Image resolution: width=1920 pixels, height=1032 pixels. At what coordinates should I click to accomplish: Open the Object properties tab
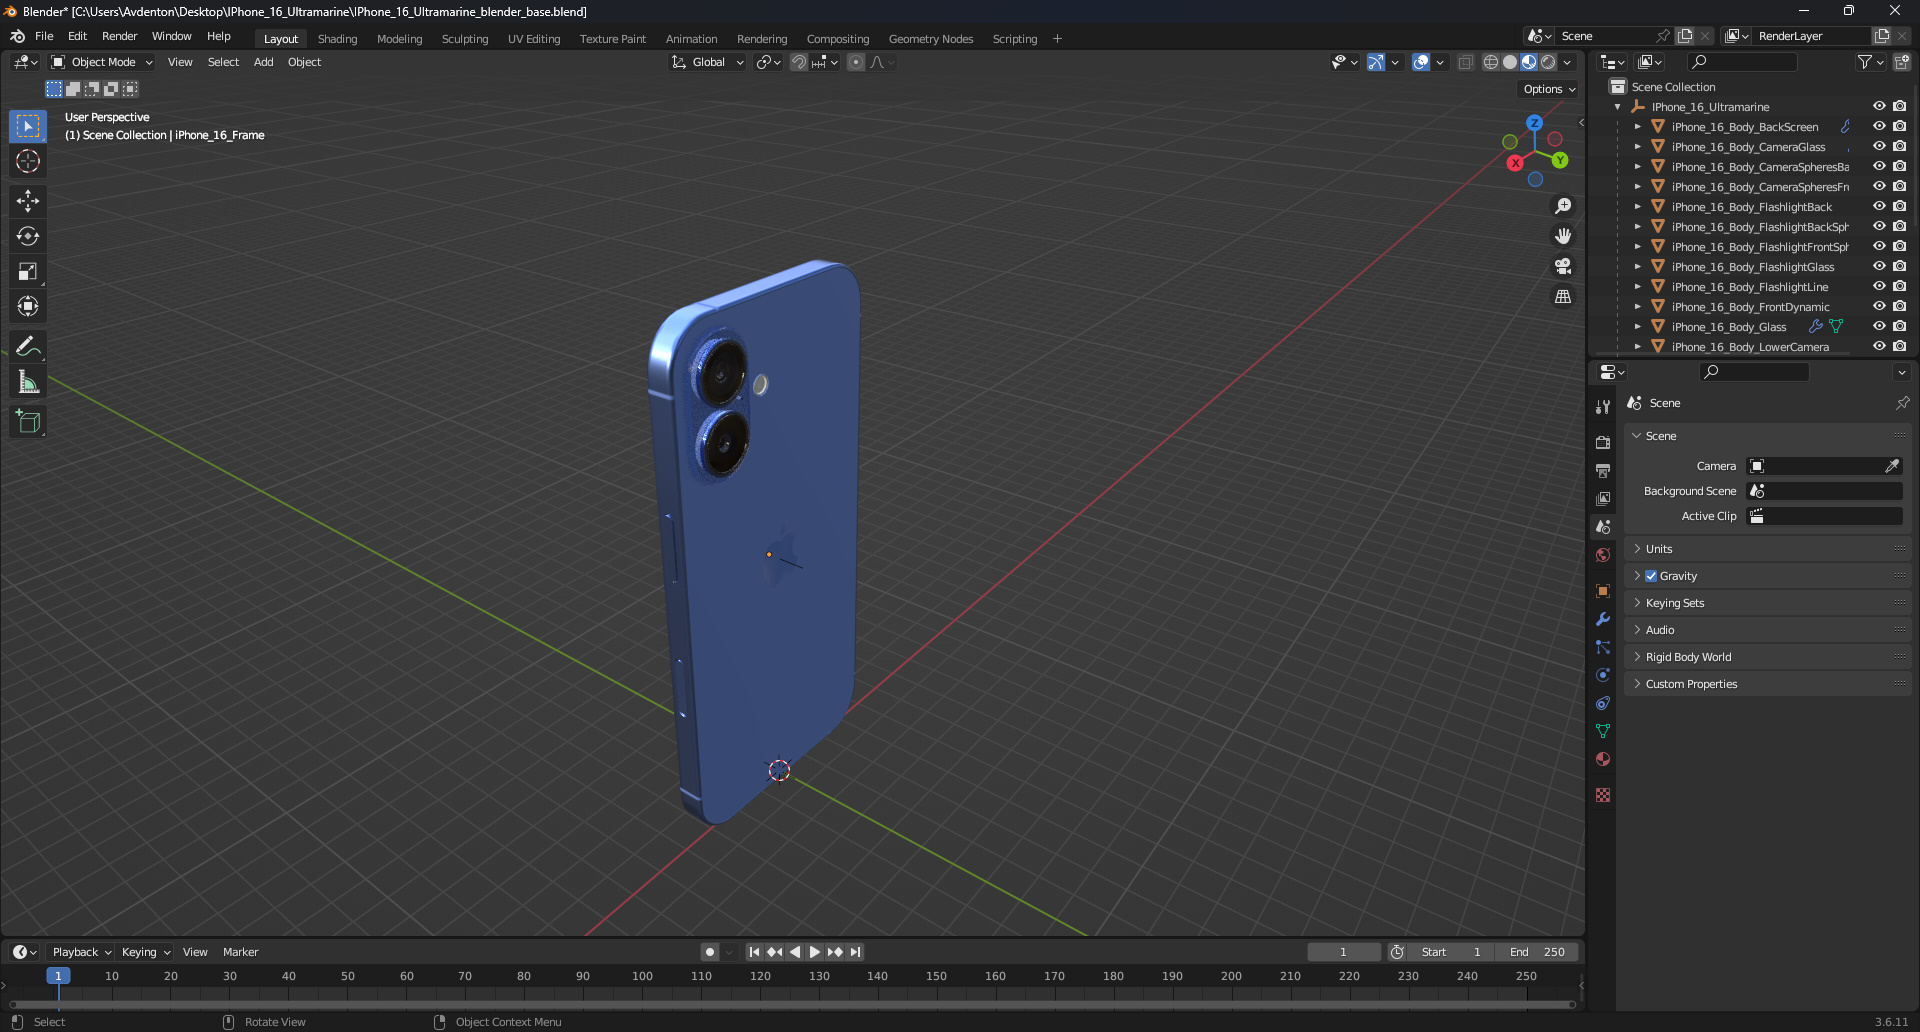1603,590
